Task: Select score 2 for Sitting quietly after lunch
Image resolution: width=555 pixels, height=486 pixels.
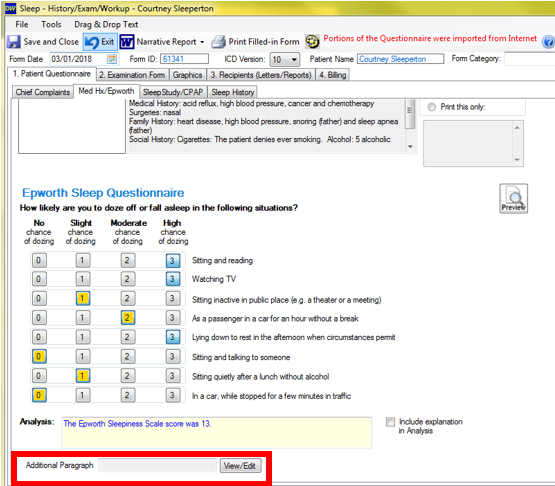Action: 127,376
